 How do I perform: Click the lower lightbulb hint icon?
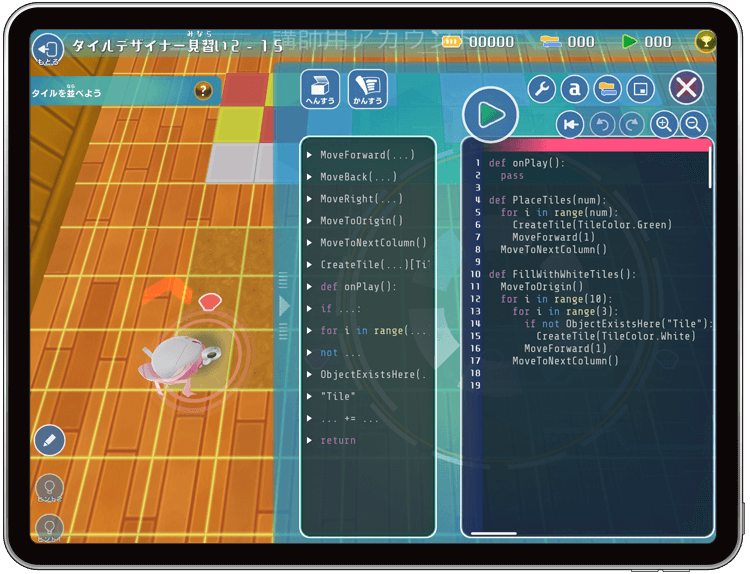(50, 528)
